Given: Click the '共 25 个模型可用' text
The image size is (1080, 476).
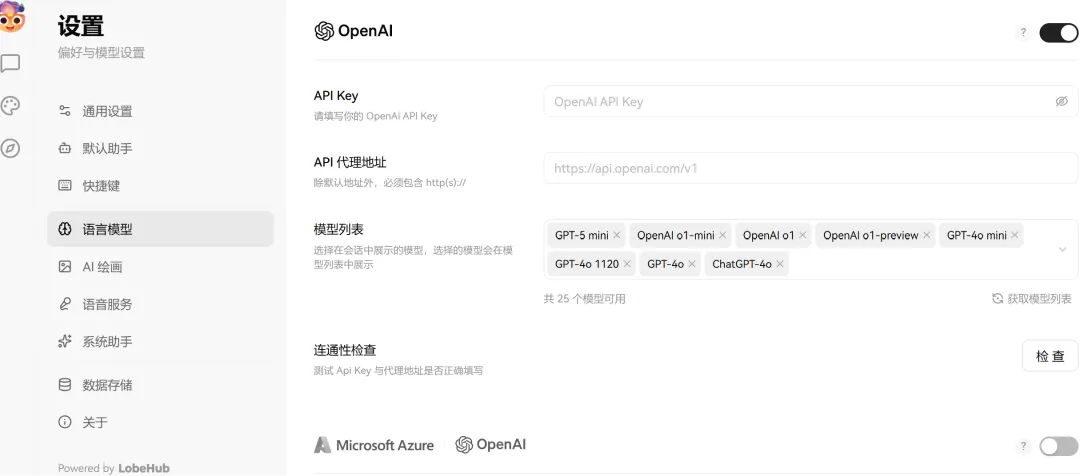Looking at the screenshot, I should coord(584,299).
